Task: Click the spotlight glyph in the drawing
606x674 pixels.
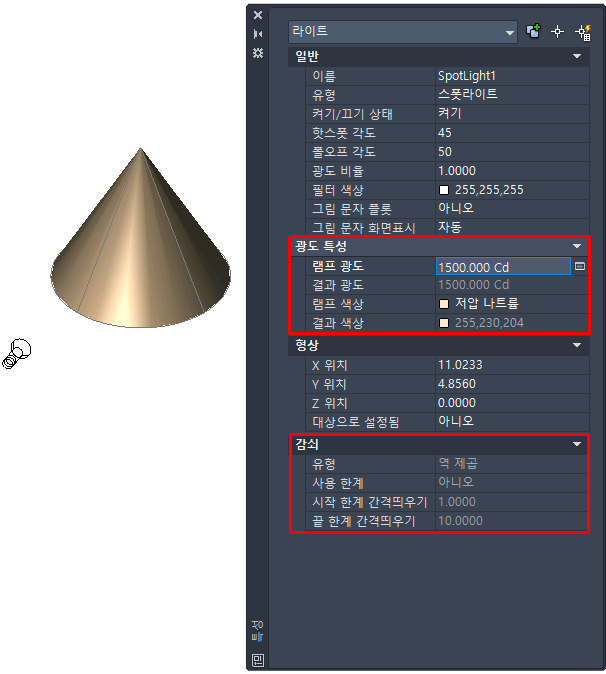Action: point(16,354)
